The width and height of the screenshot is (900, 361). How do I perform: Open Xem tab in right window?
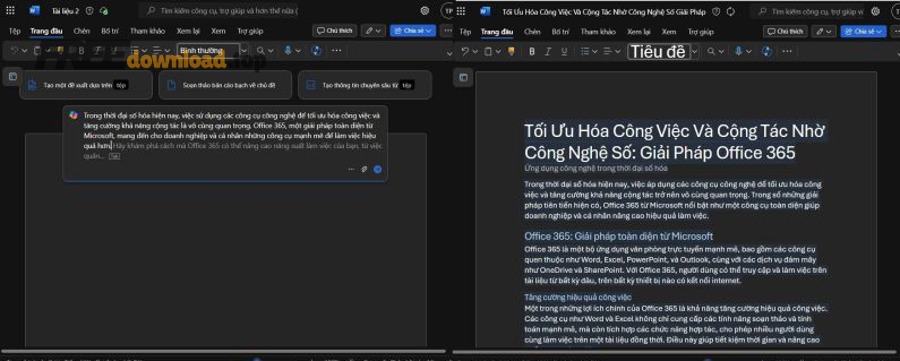click(669, 32)
